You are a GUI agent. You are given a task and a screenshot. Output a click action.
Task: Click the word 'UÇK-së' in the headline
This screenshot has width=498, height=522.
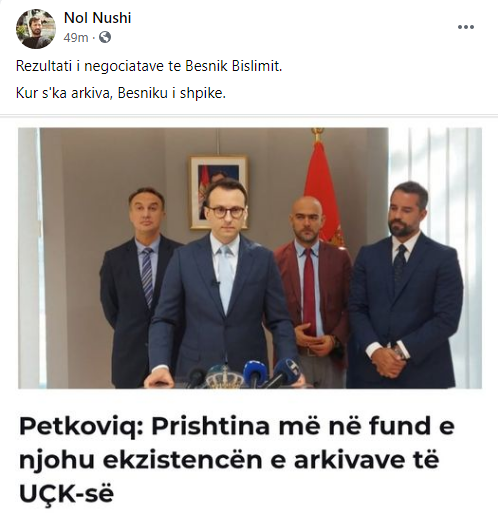[x=66, y=494]
